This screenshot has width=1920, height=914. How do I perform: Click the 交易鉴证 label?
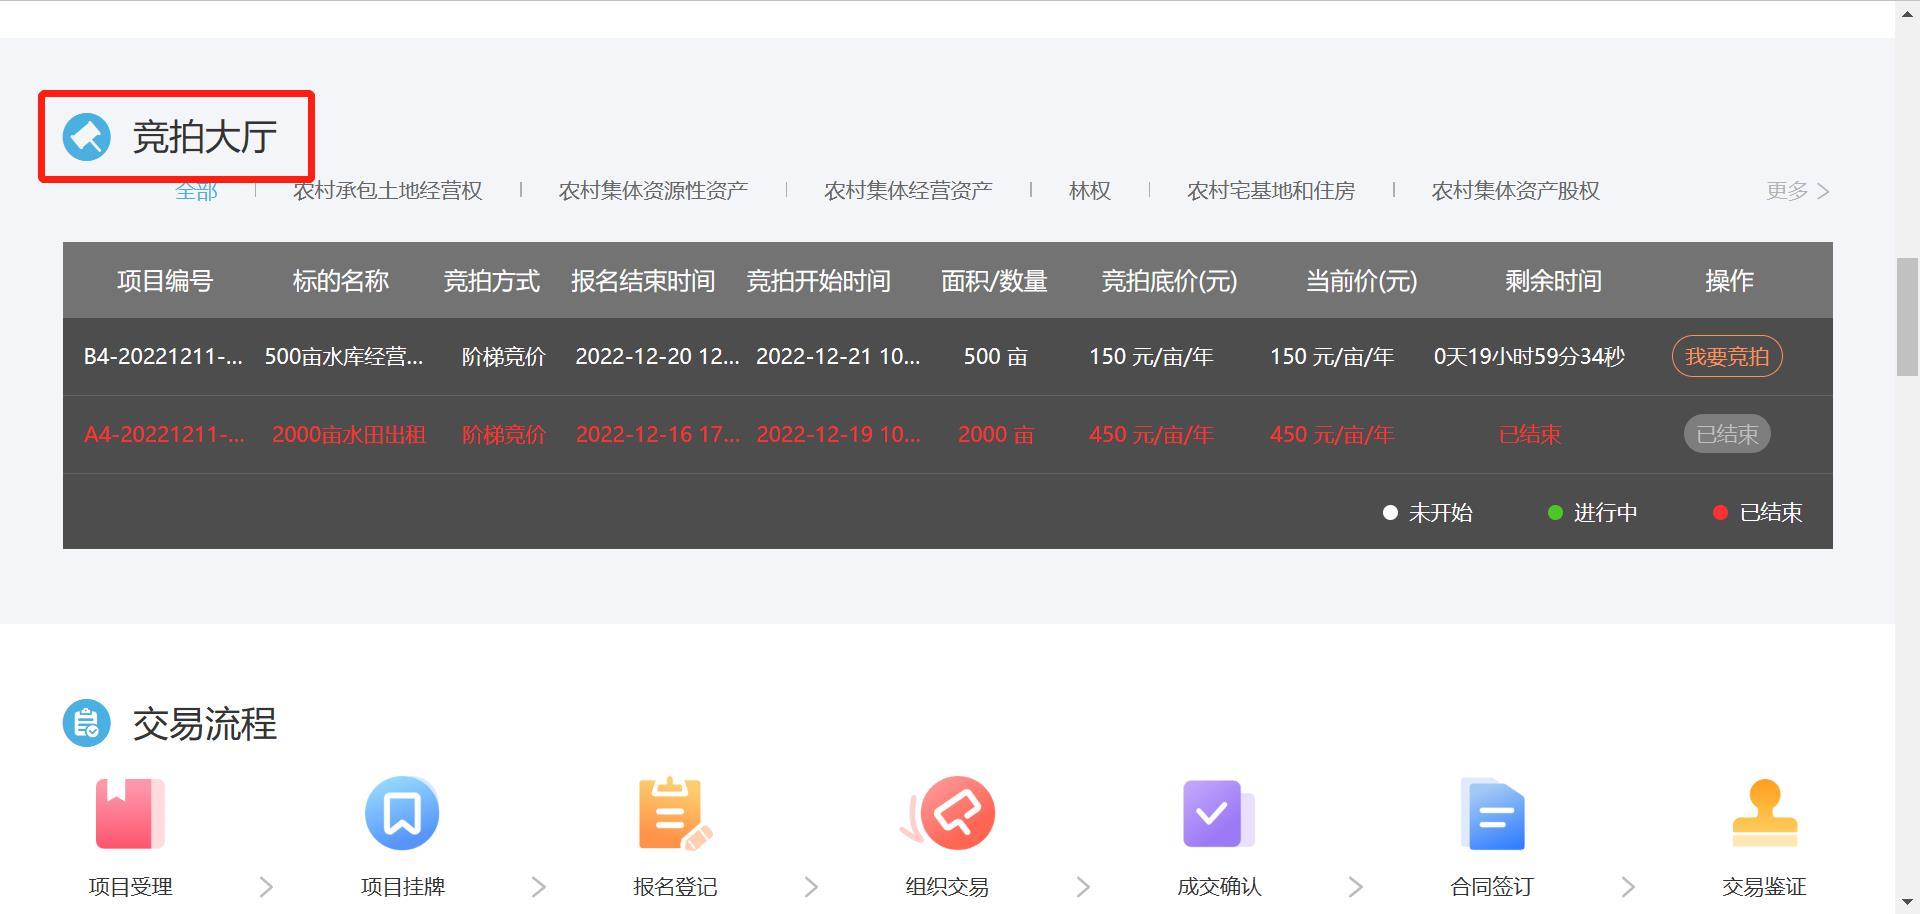(x=1764, y=887)
